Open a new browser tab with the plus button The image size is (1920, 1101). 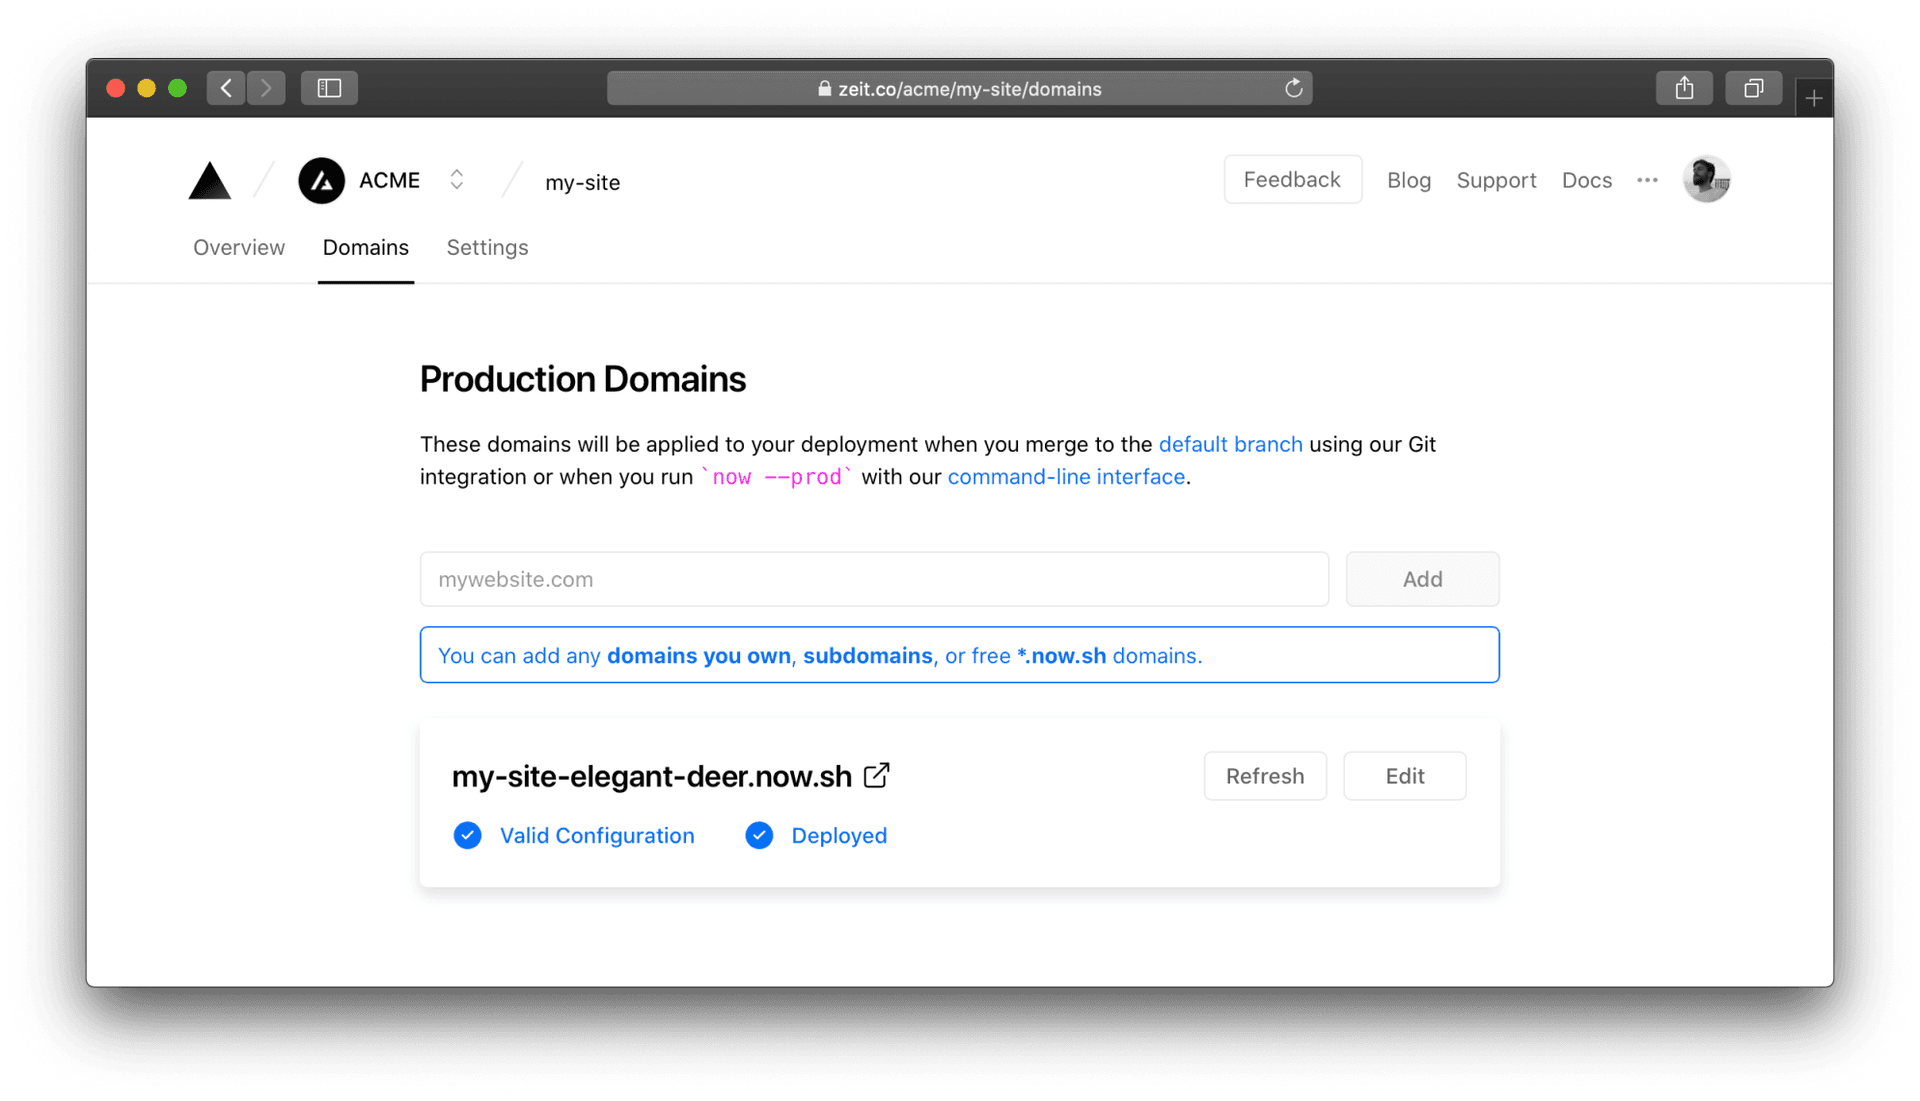(x=1813, y=97)
